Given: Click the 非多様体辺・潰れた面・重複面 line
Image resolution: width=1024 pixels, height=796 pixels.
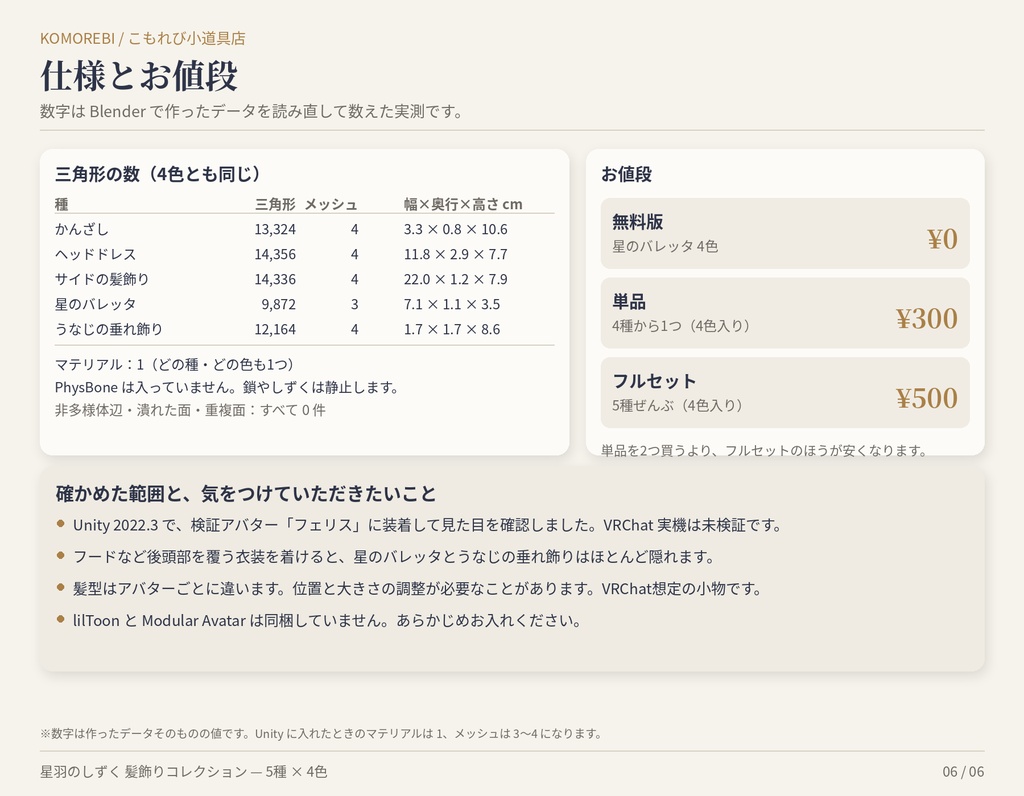Looking at the screenshot, I should 190,410.
